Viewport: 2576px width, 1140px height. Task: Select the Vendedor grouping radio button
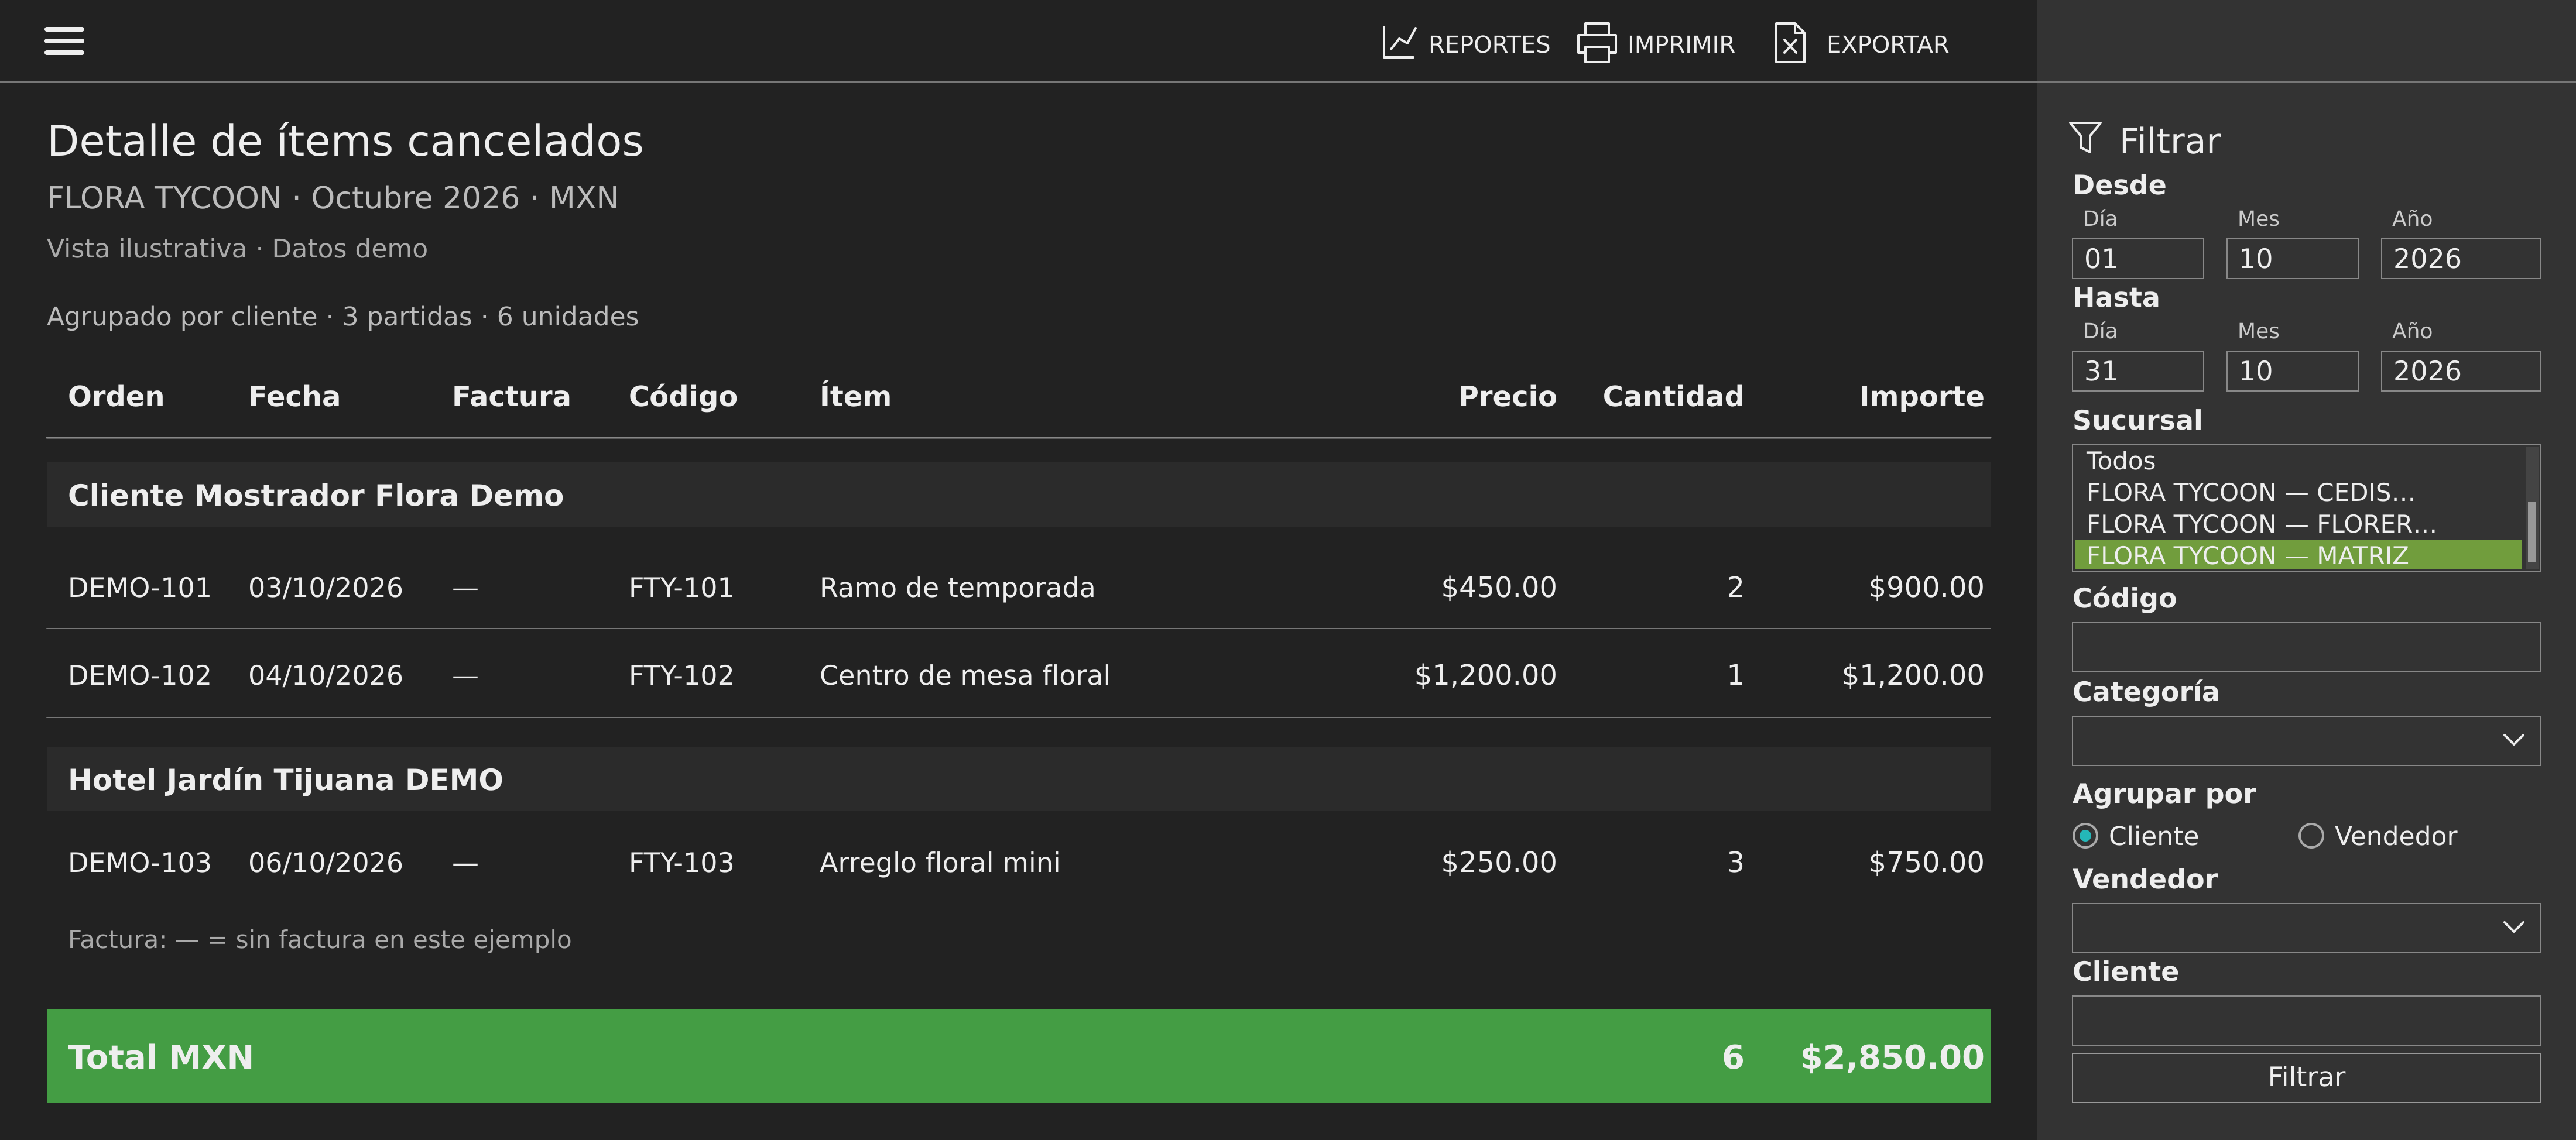2311,835
